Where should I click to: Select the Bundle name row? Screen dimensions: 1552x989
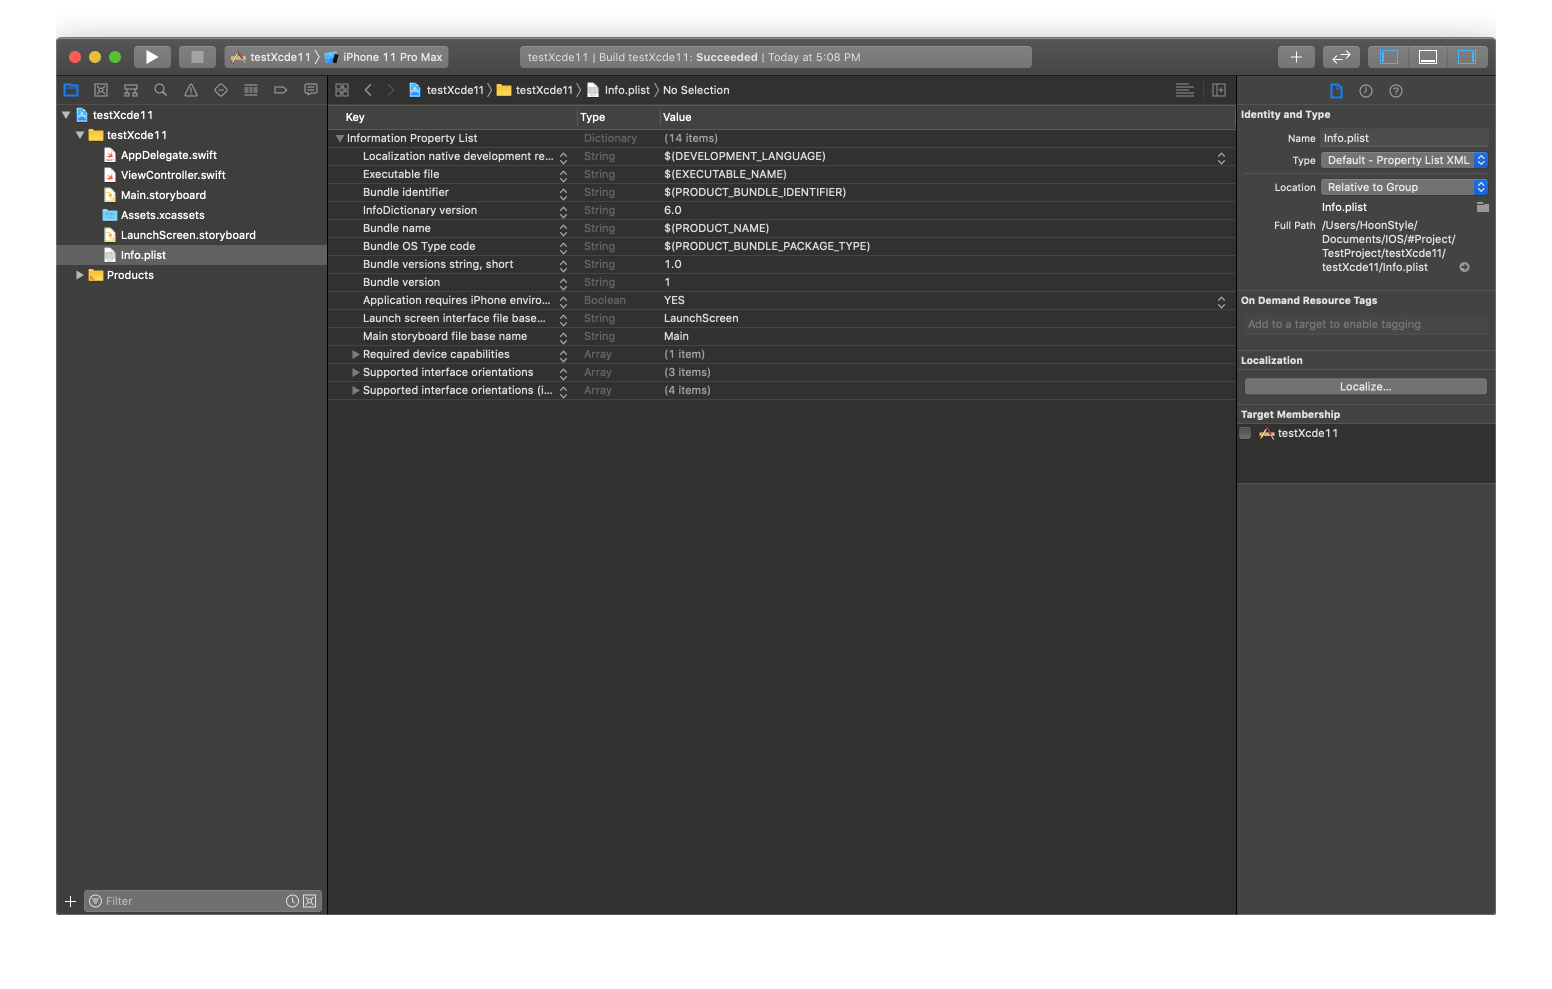pos(782,229)
